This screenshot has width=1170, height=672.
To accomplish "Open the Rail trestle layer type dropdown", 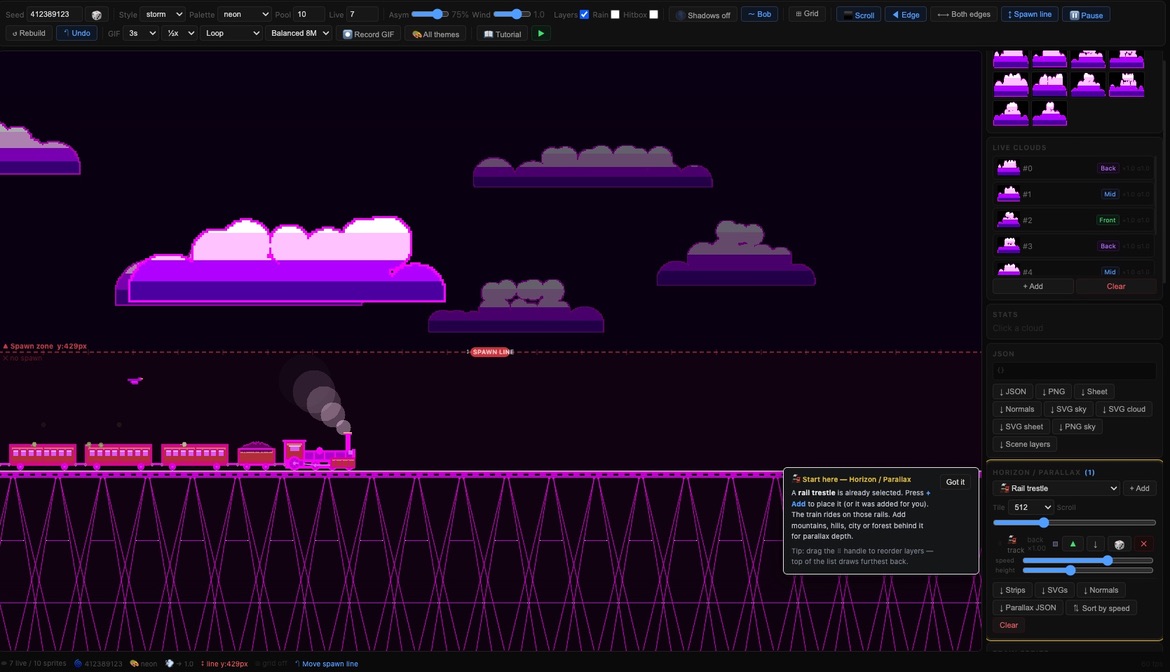I will [1057, 489].
